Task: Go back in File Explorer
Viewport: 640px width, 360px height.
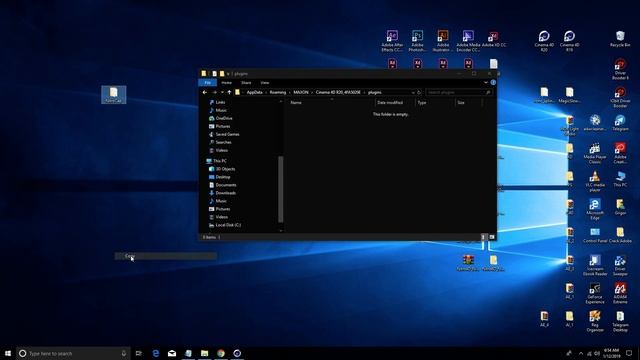Action: tap(204, 92)
